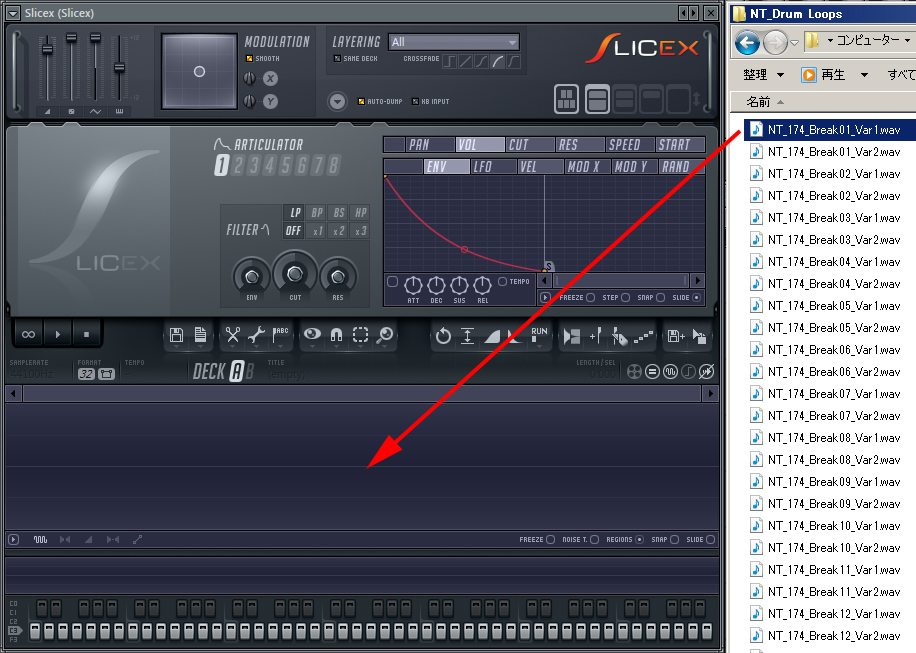Toggle loop playback in Slicex transport
The height and width of the screenshot is (653, 916).
[28, 335]
